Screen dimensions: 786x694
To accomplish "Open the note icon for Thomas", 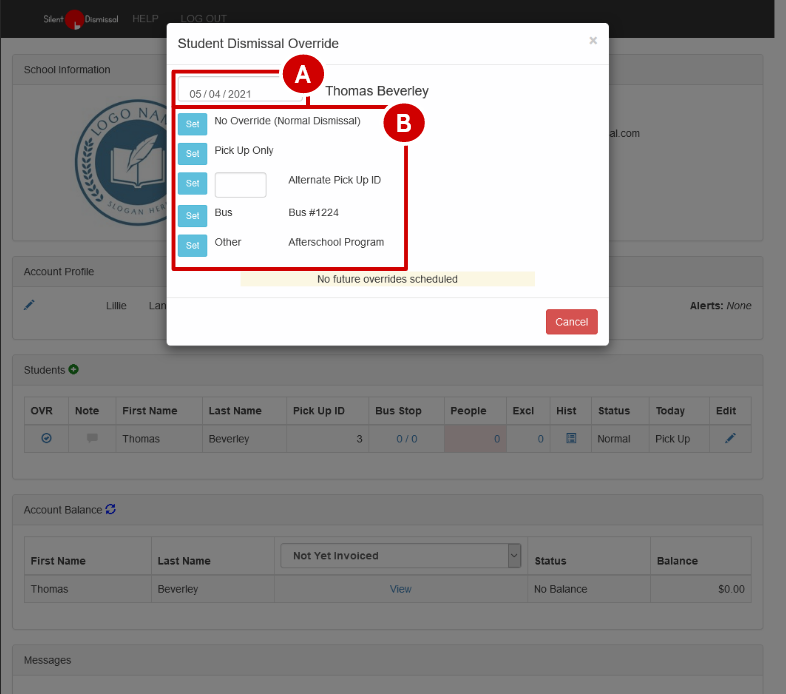I will 92,439.
